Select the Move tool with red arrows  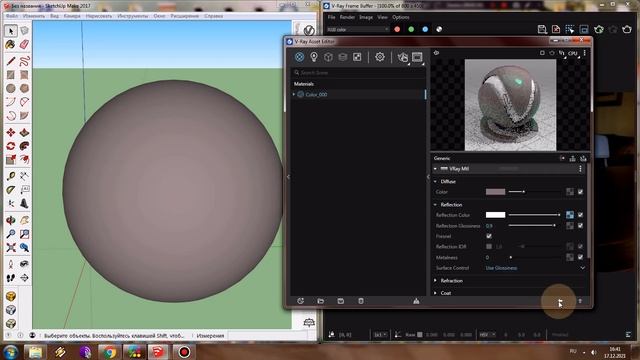click(x=11, y=132)
